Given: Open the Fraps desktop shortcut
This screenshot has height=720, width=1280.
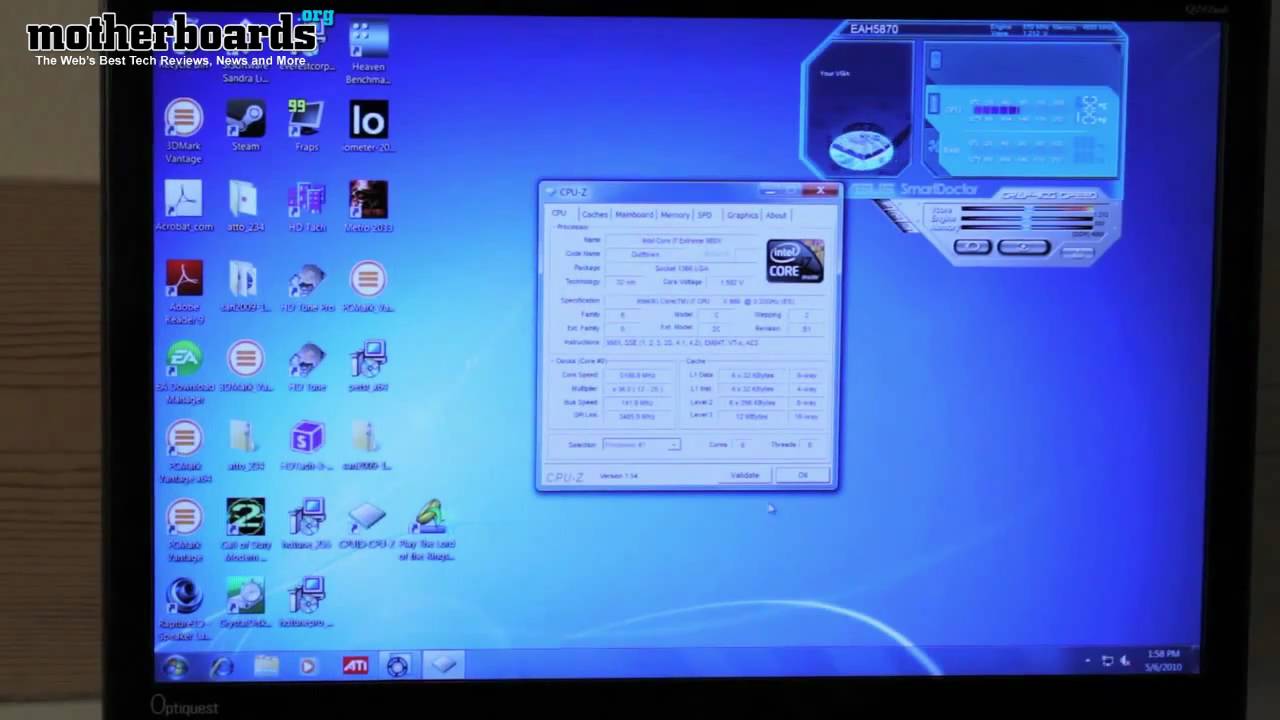Looking at the screenshot, I should point(306,126).
